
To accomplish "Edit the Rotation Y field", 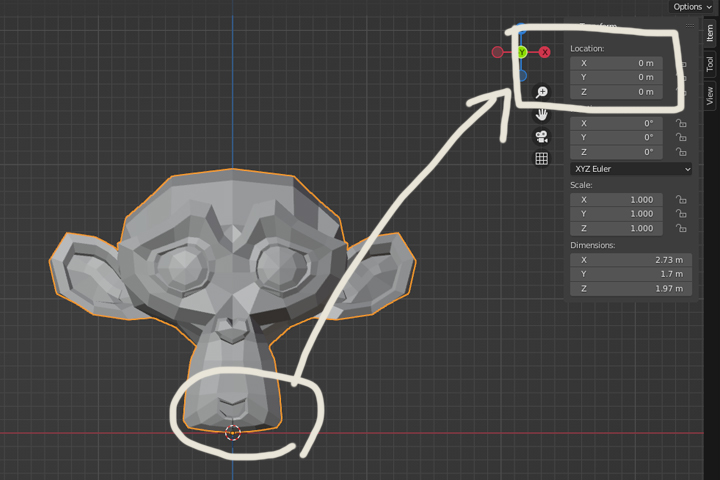I will tap(616, 137).
